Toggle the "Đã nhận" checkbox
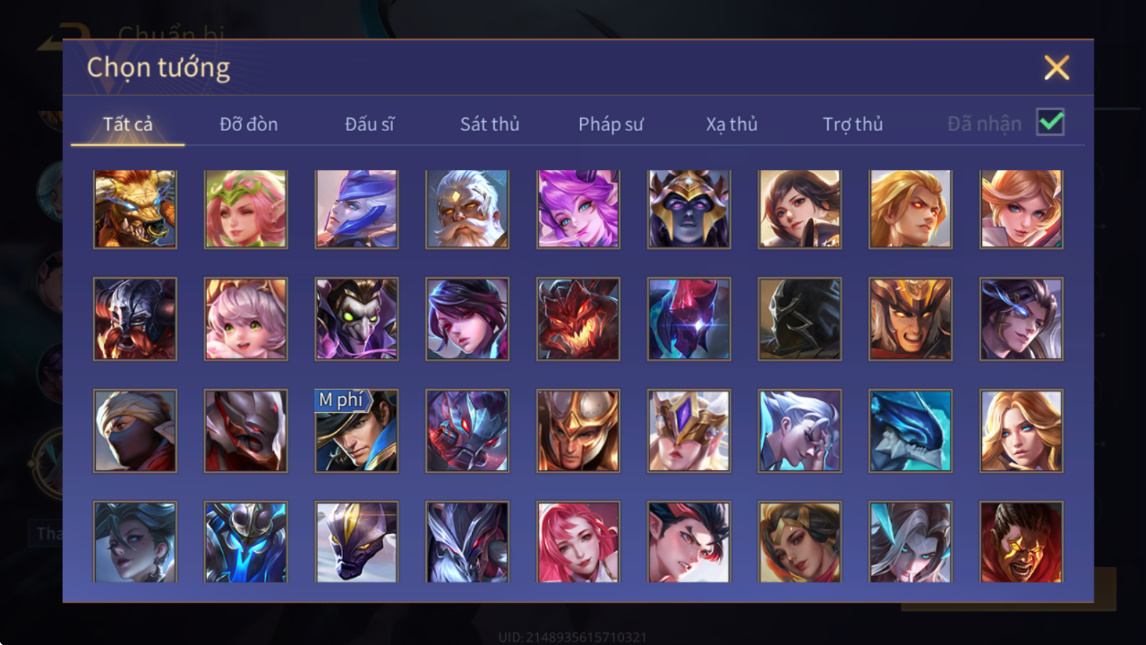 pos(1050,122)
